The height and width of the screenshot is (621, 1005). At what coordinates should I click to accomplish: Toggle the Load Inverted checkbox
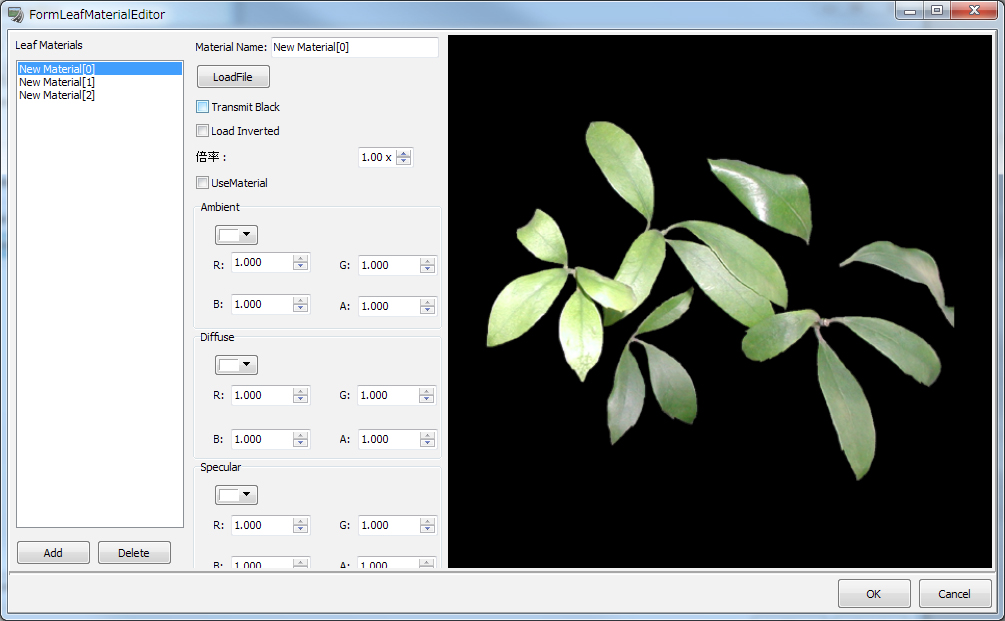click(203, 131)
